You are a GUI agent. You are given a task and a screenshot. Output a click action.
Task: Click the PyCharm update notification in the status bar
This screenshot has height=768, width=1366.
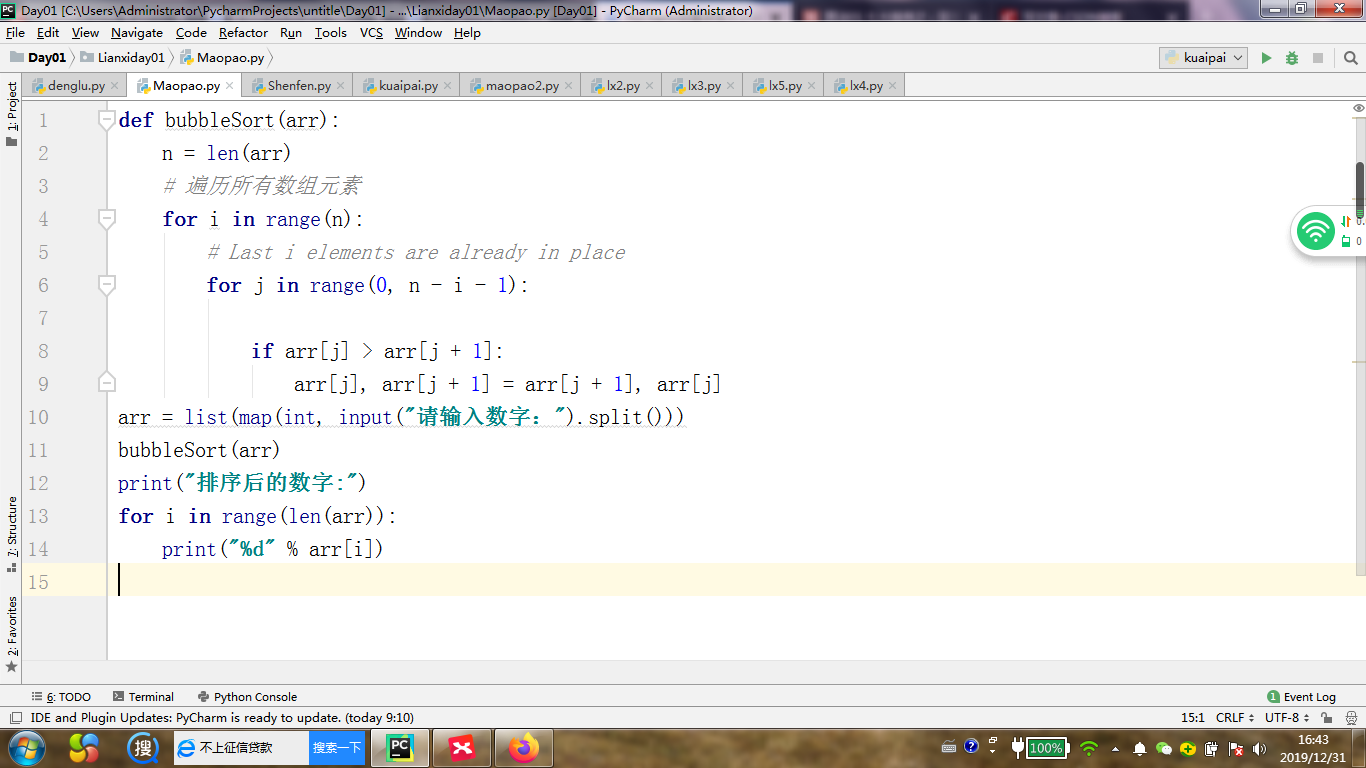tap(222, 718)
